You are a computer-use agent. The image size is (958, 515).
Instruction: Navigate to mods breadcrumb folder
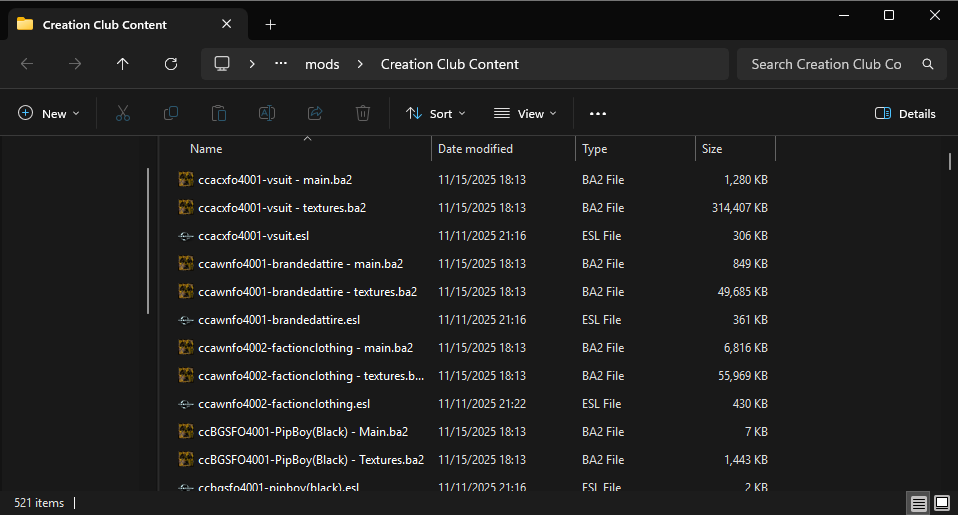322,64
